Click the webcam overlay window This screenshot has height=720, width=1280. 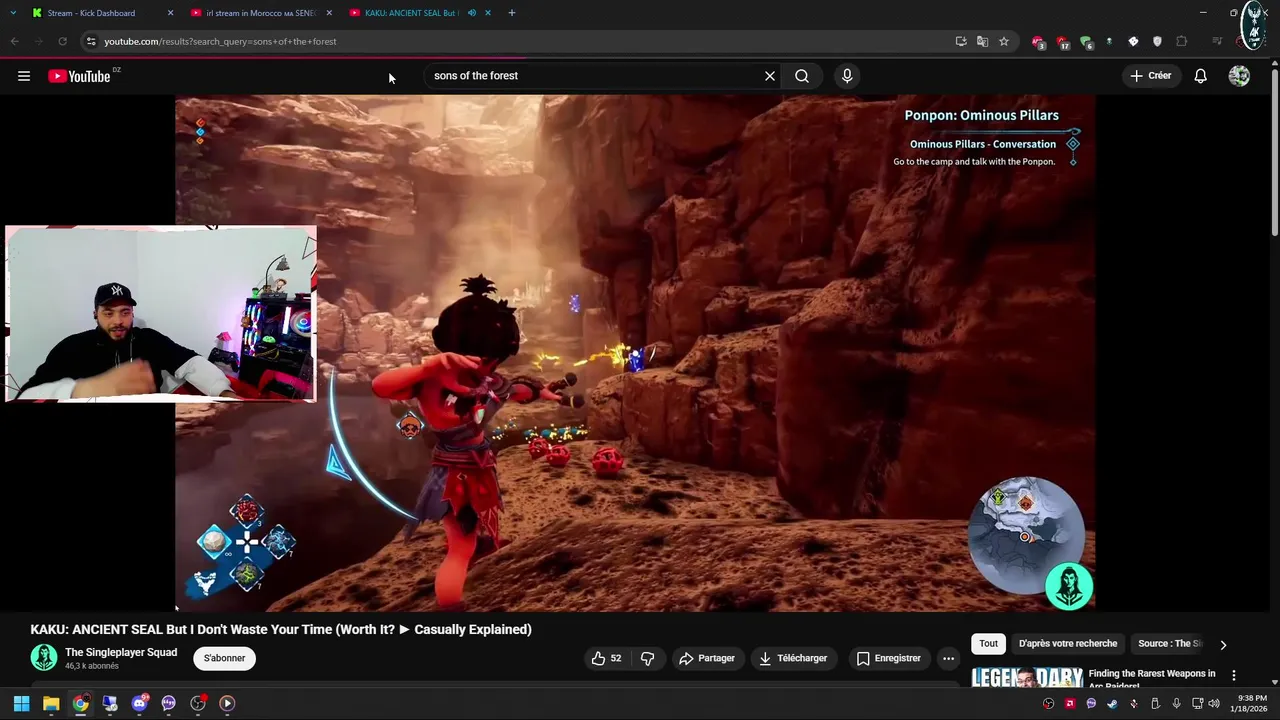[x=160, y=313]
